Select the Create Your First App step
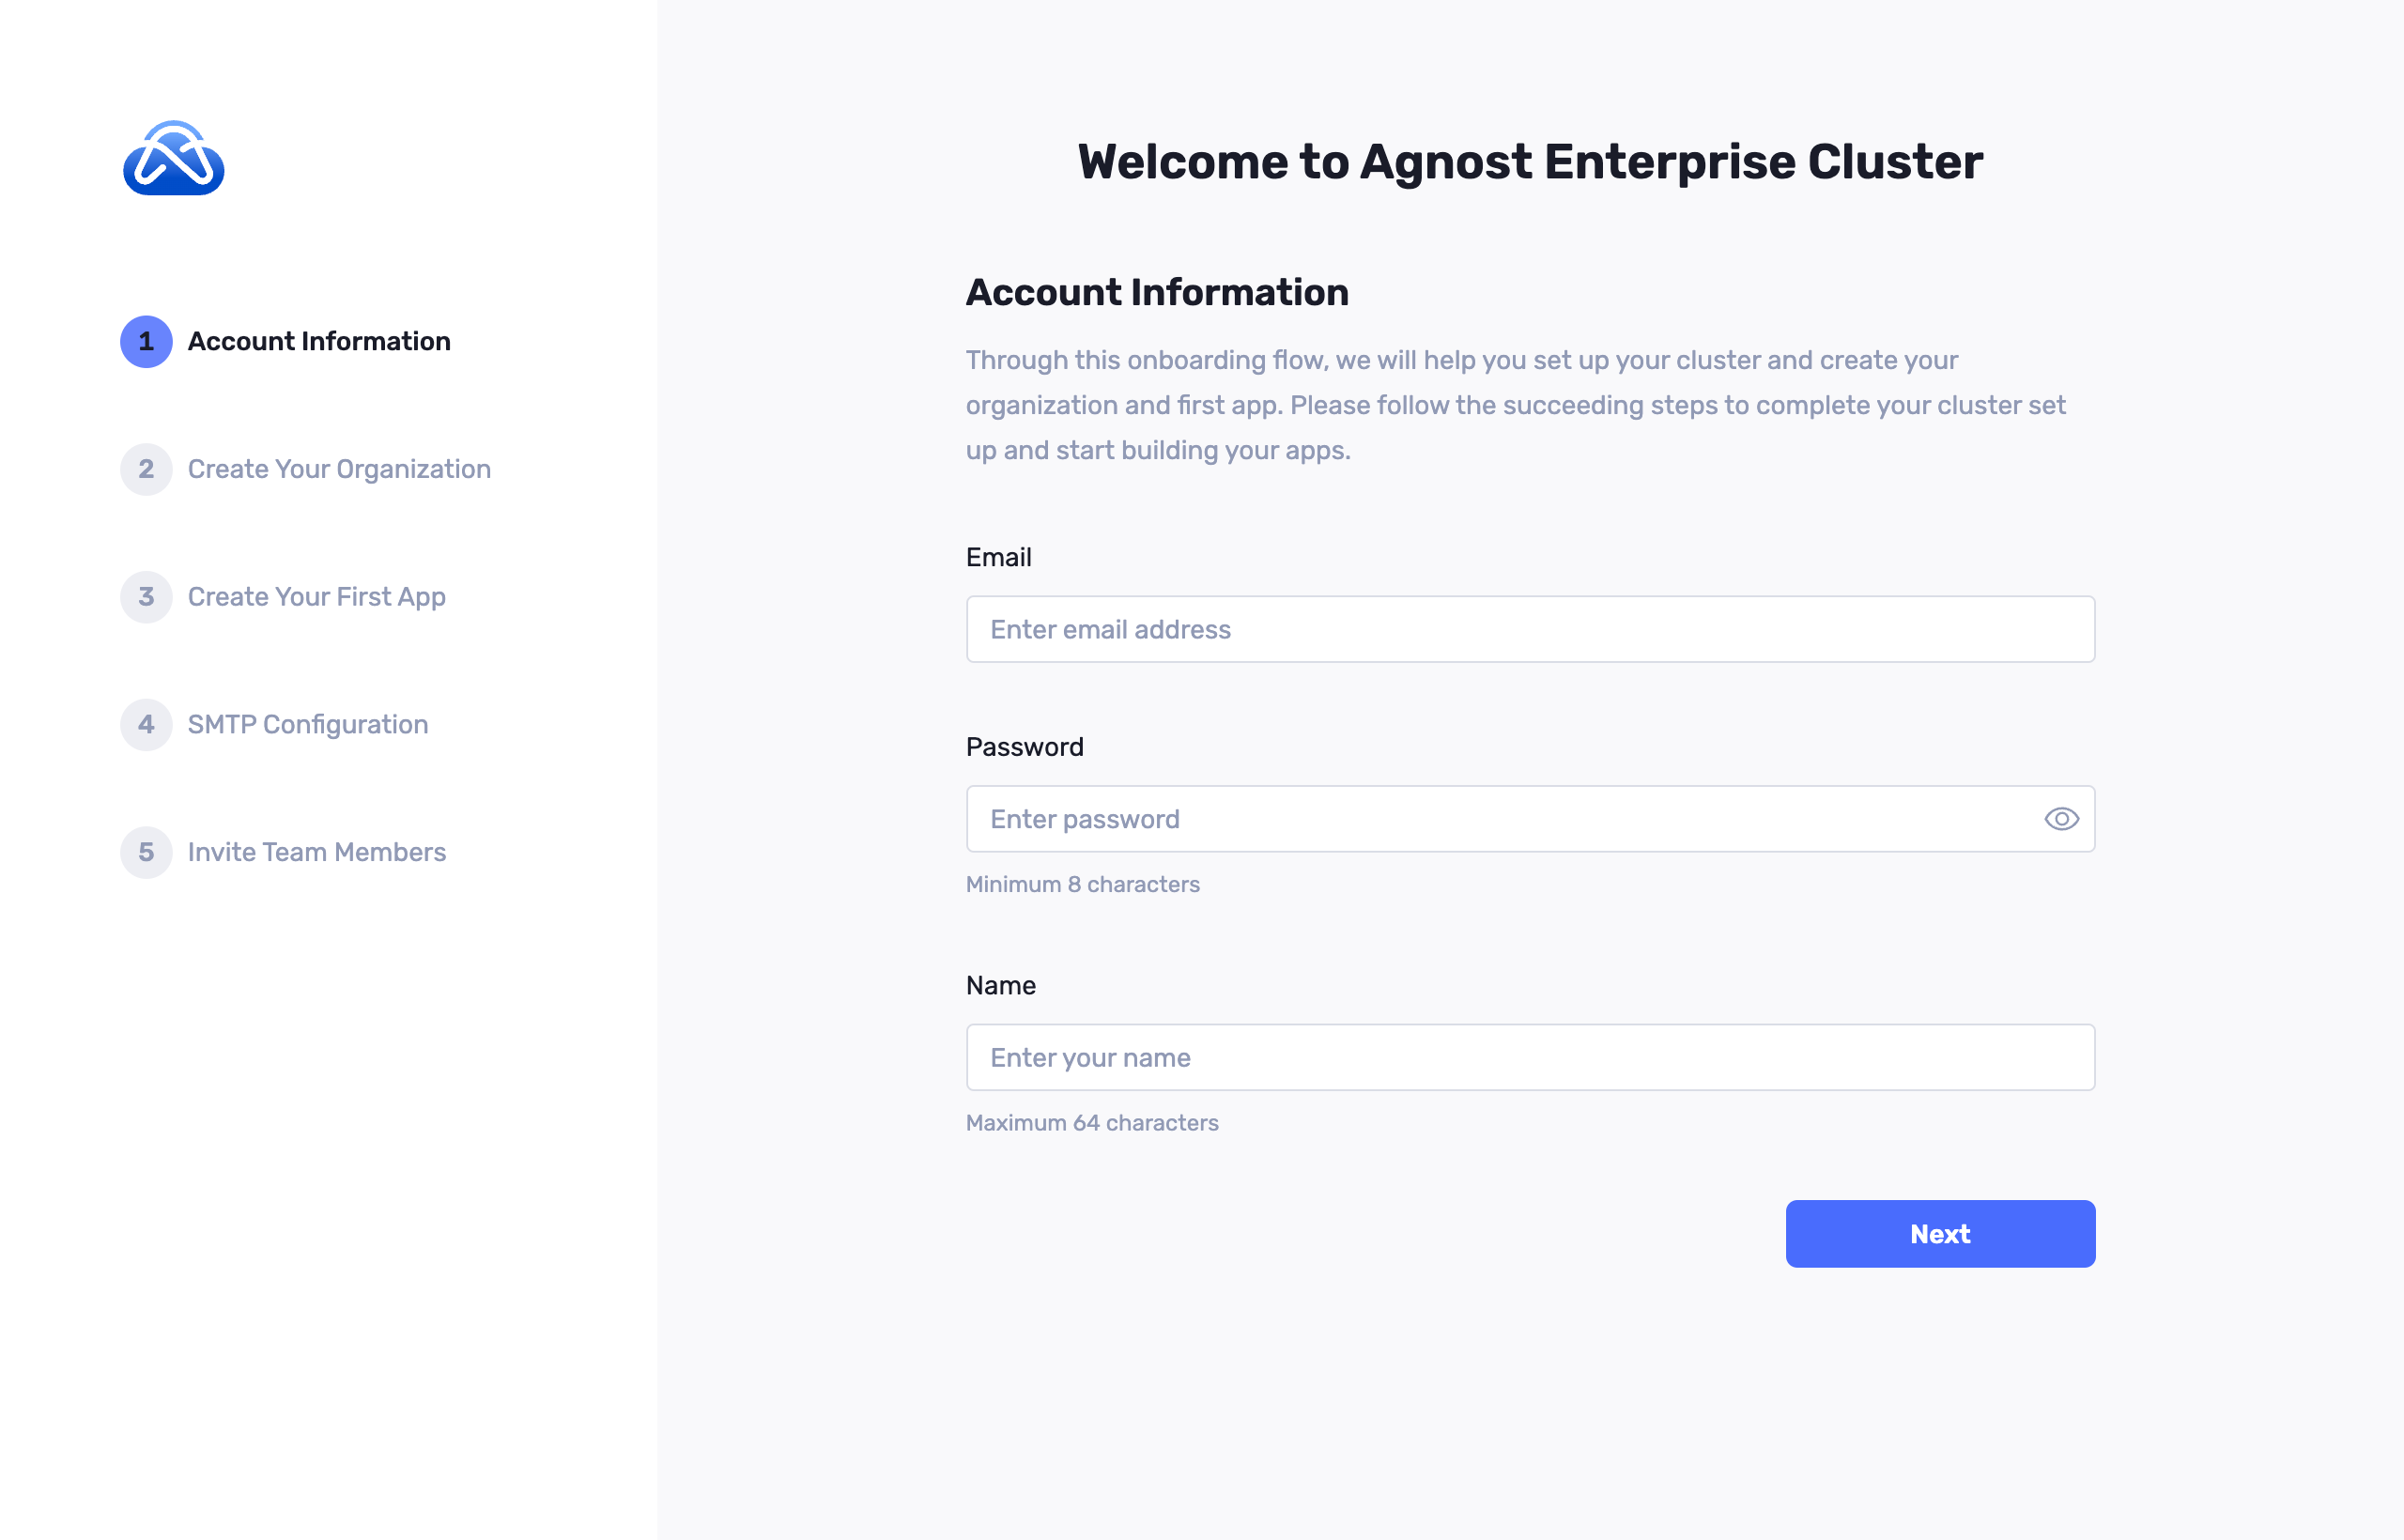The width and height of the screenshot is (2404, 1540). point(316,597)
